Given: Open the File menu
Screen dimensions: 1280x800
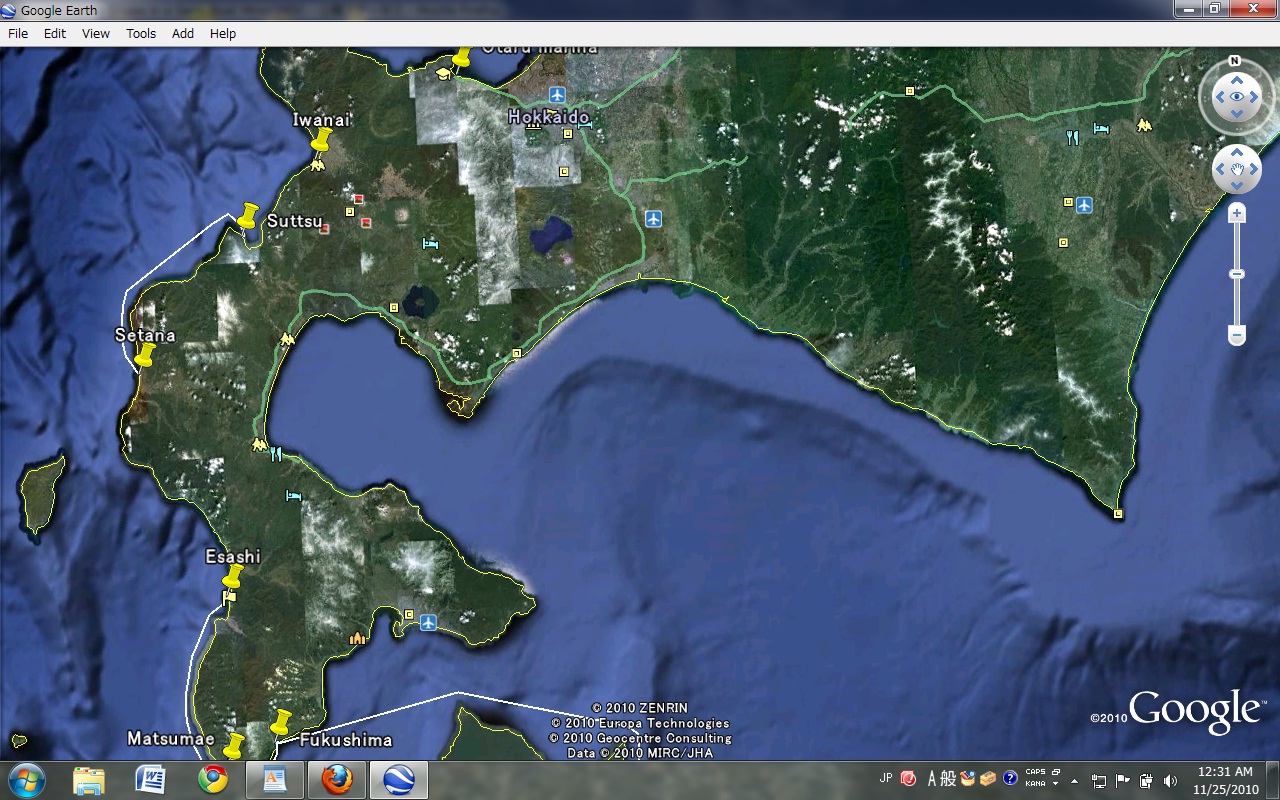Looking at the screenshot, I should tap(18, 33).
